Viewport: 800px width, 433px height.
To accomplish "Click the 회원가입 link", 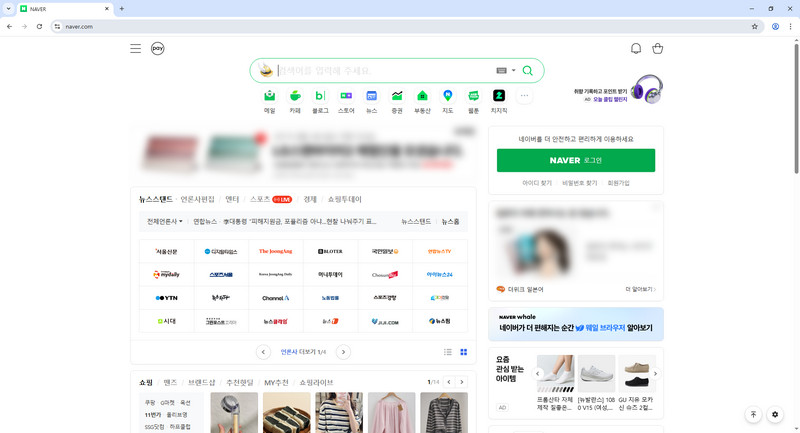I will click(618, 183).
